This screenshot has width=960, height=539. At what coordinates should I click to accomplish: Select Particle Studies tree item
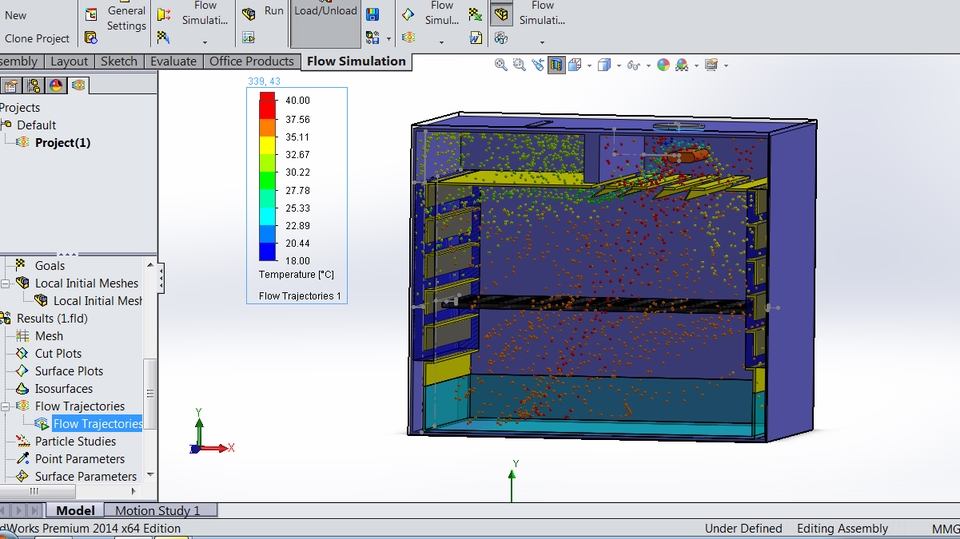click(75, 442)
